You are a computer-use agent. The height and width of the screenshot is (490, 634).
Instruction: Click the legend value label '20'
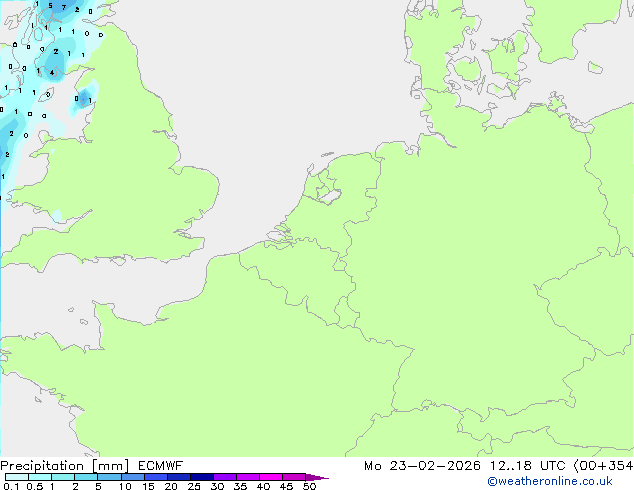tap(171, 486)
